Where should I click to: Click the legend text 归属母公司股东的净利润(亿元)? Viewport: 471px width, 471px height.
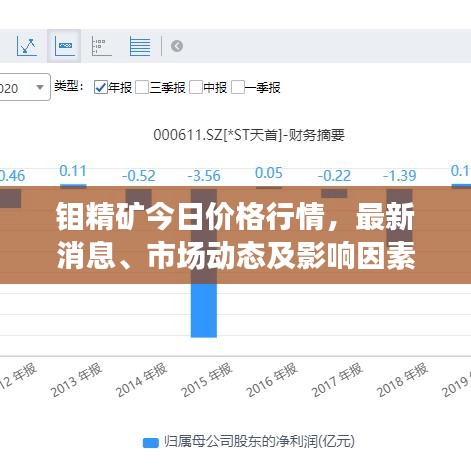(x=259, y=442)
